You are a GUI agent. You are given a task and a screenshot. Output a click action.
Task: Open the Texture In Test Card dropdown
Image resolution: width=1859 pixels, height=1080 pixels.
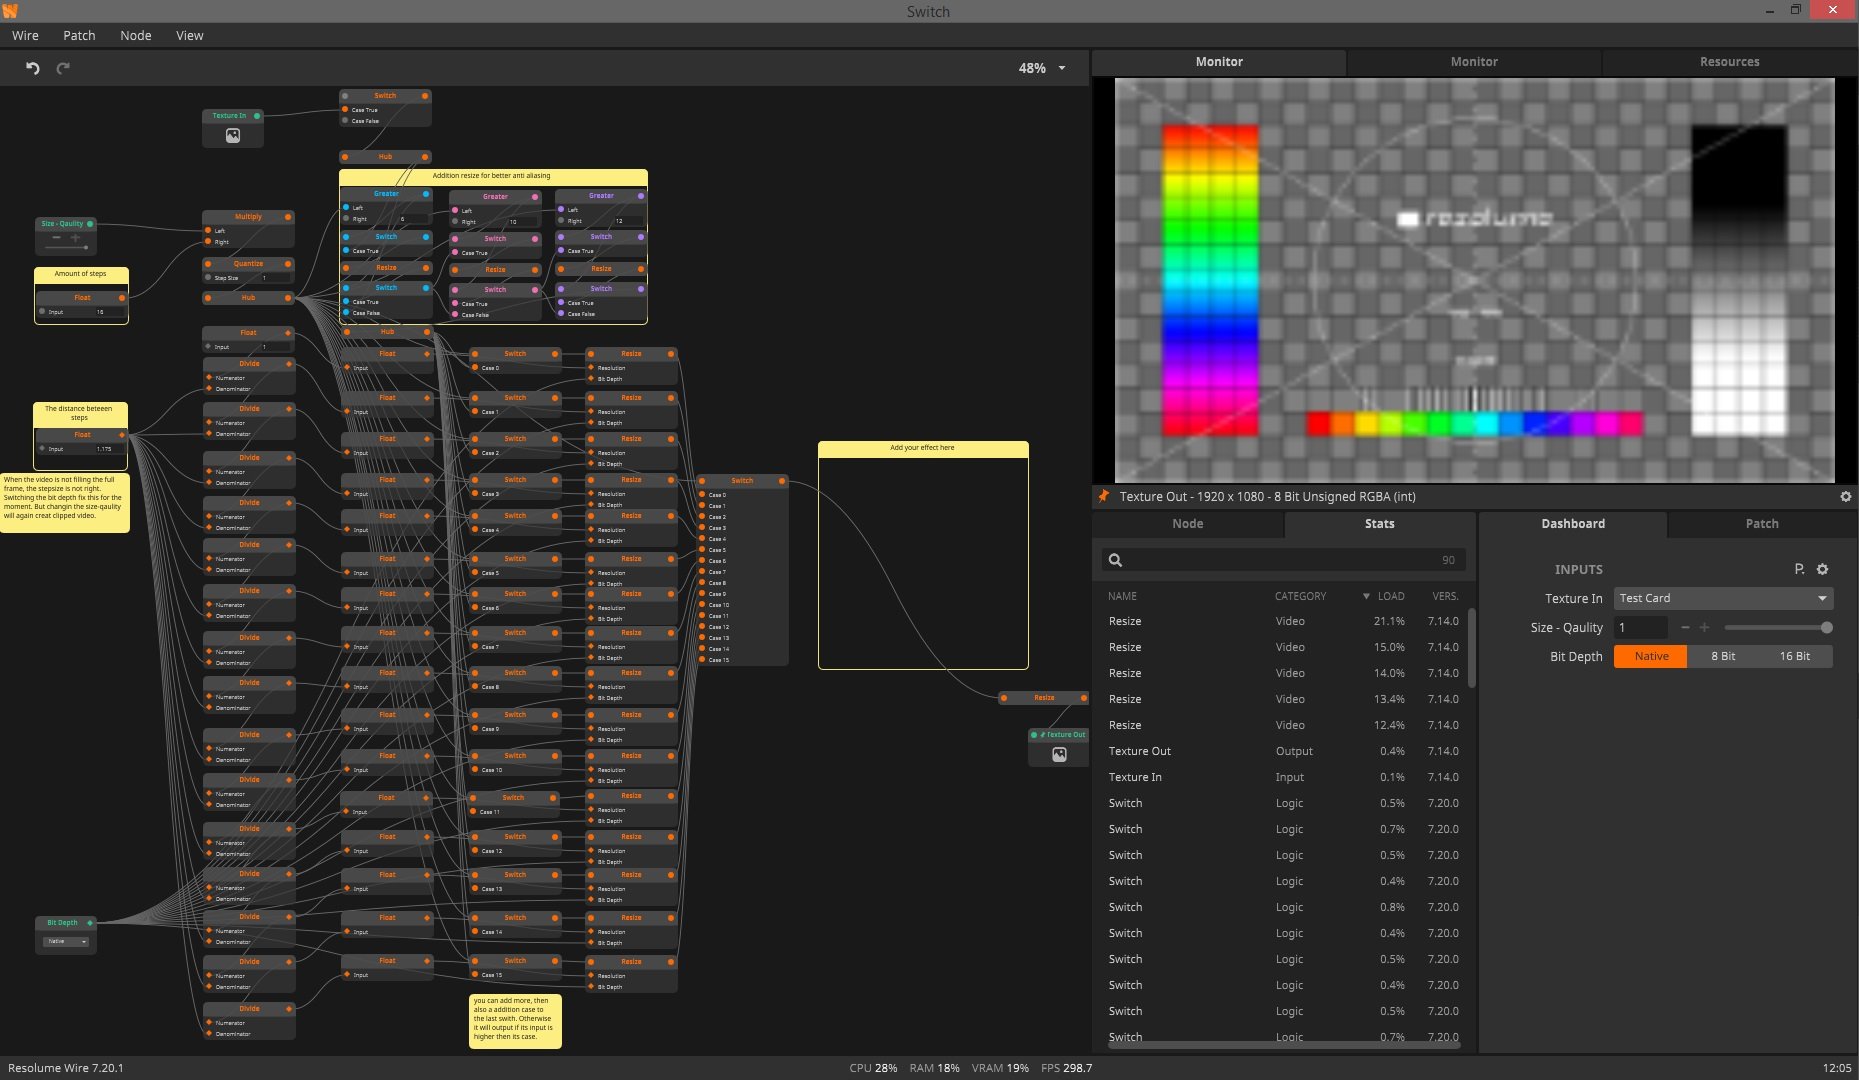tap(1722, 598)
